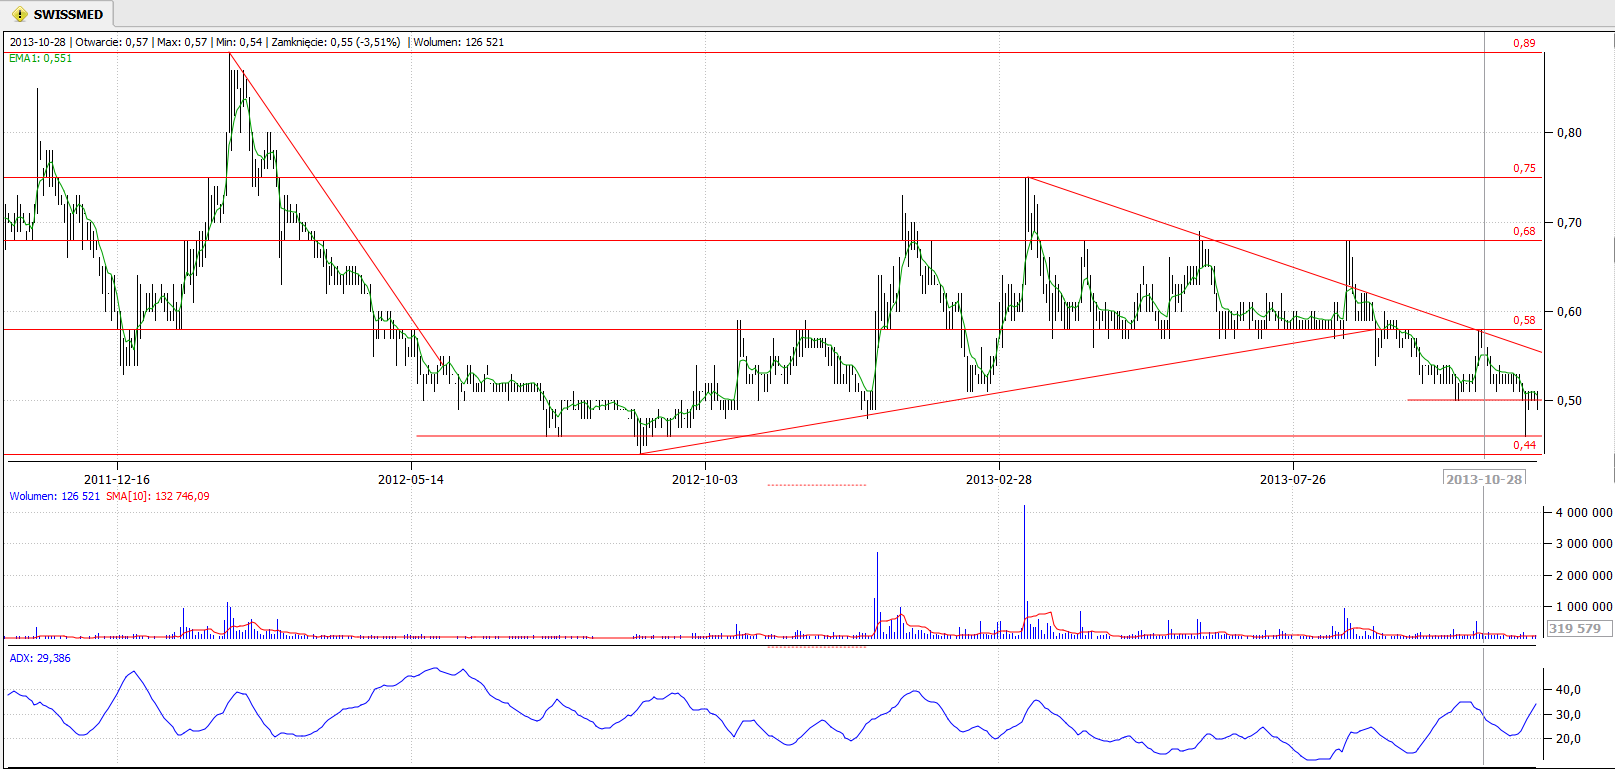Screen dimensions: 1615x769
Task: Click the 4 000 000 volume axis label
Action: tap(1584, 512)
